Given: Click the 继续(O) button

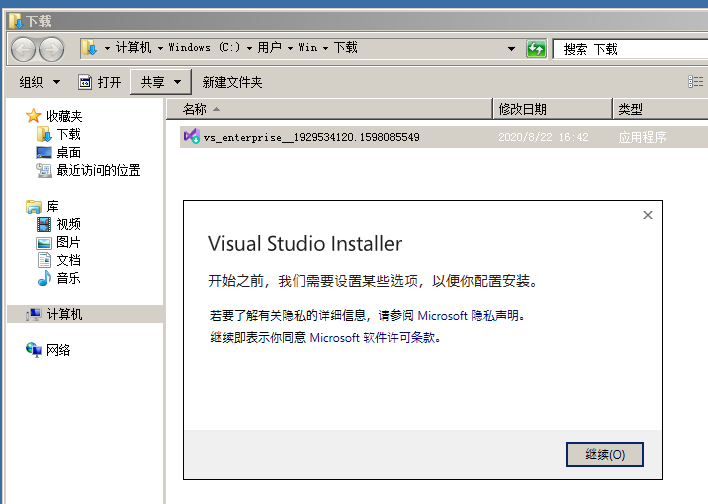Looking at the screenshot, I should pyautogui.click(x=605, y=454).
